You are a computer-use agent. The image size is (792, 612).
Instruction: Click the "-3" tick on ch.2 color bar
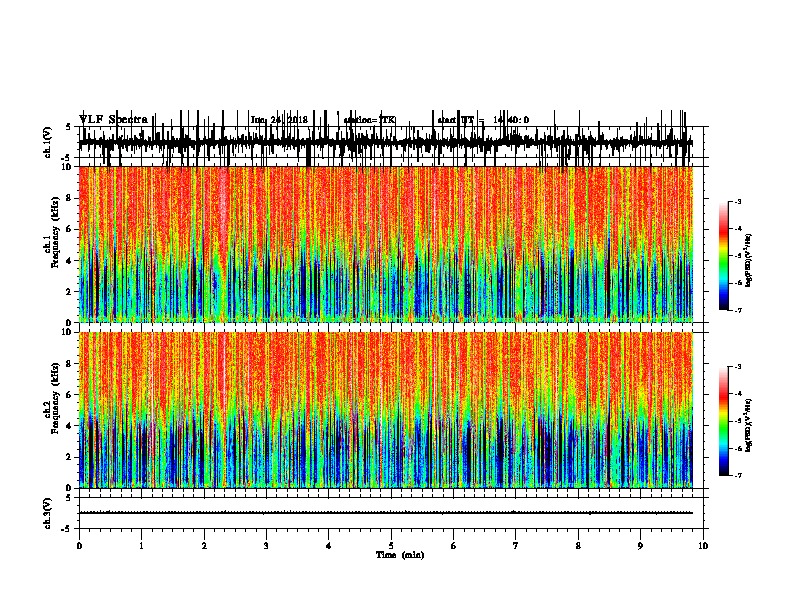[737, 367]
